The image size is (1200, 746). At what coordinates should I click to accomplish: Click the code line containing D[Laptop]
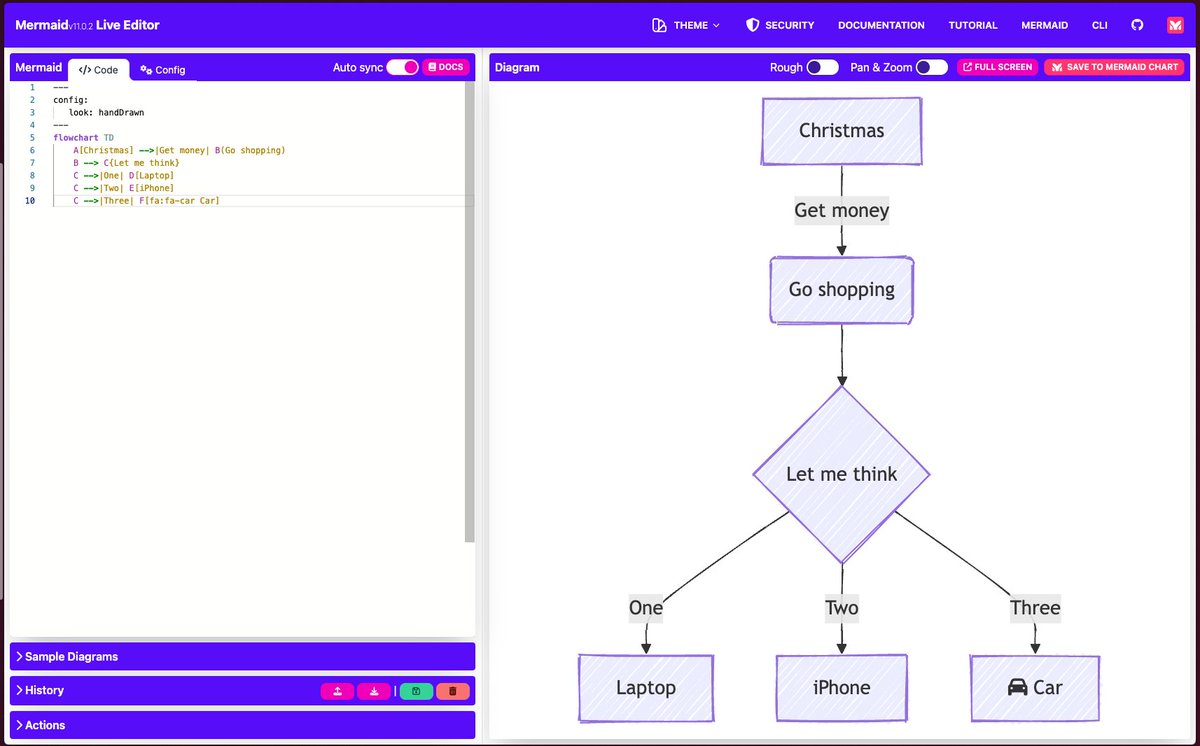coord(123,175)
